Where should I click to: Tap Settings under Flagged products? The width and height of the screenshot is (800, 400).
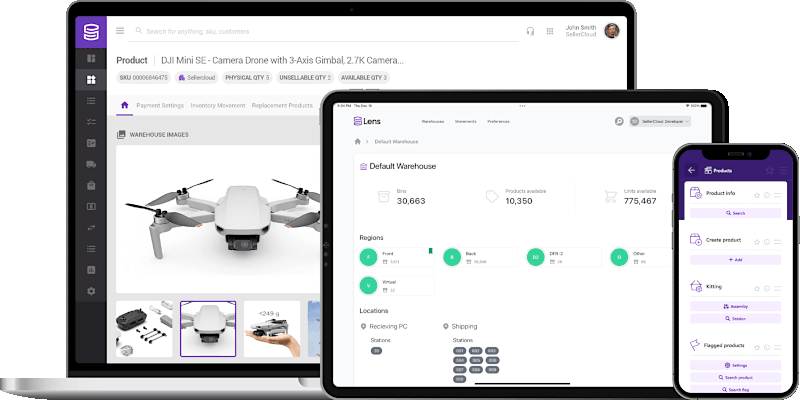coord(735,365)
